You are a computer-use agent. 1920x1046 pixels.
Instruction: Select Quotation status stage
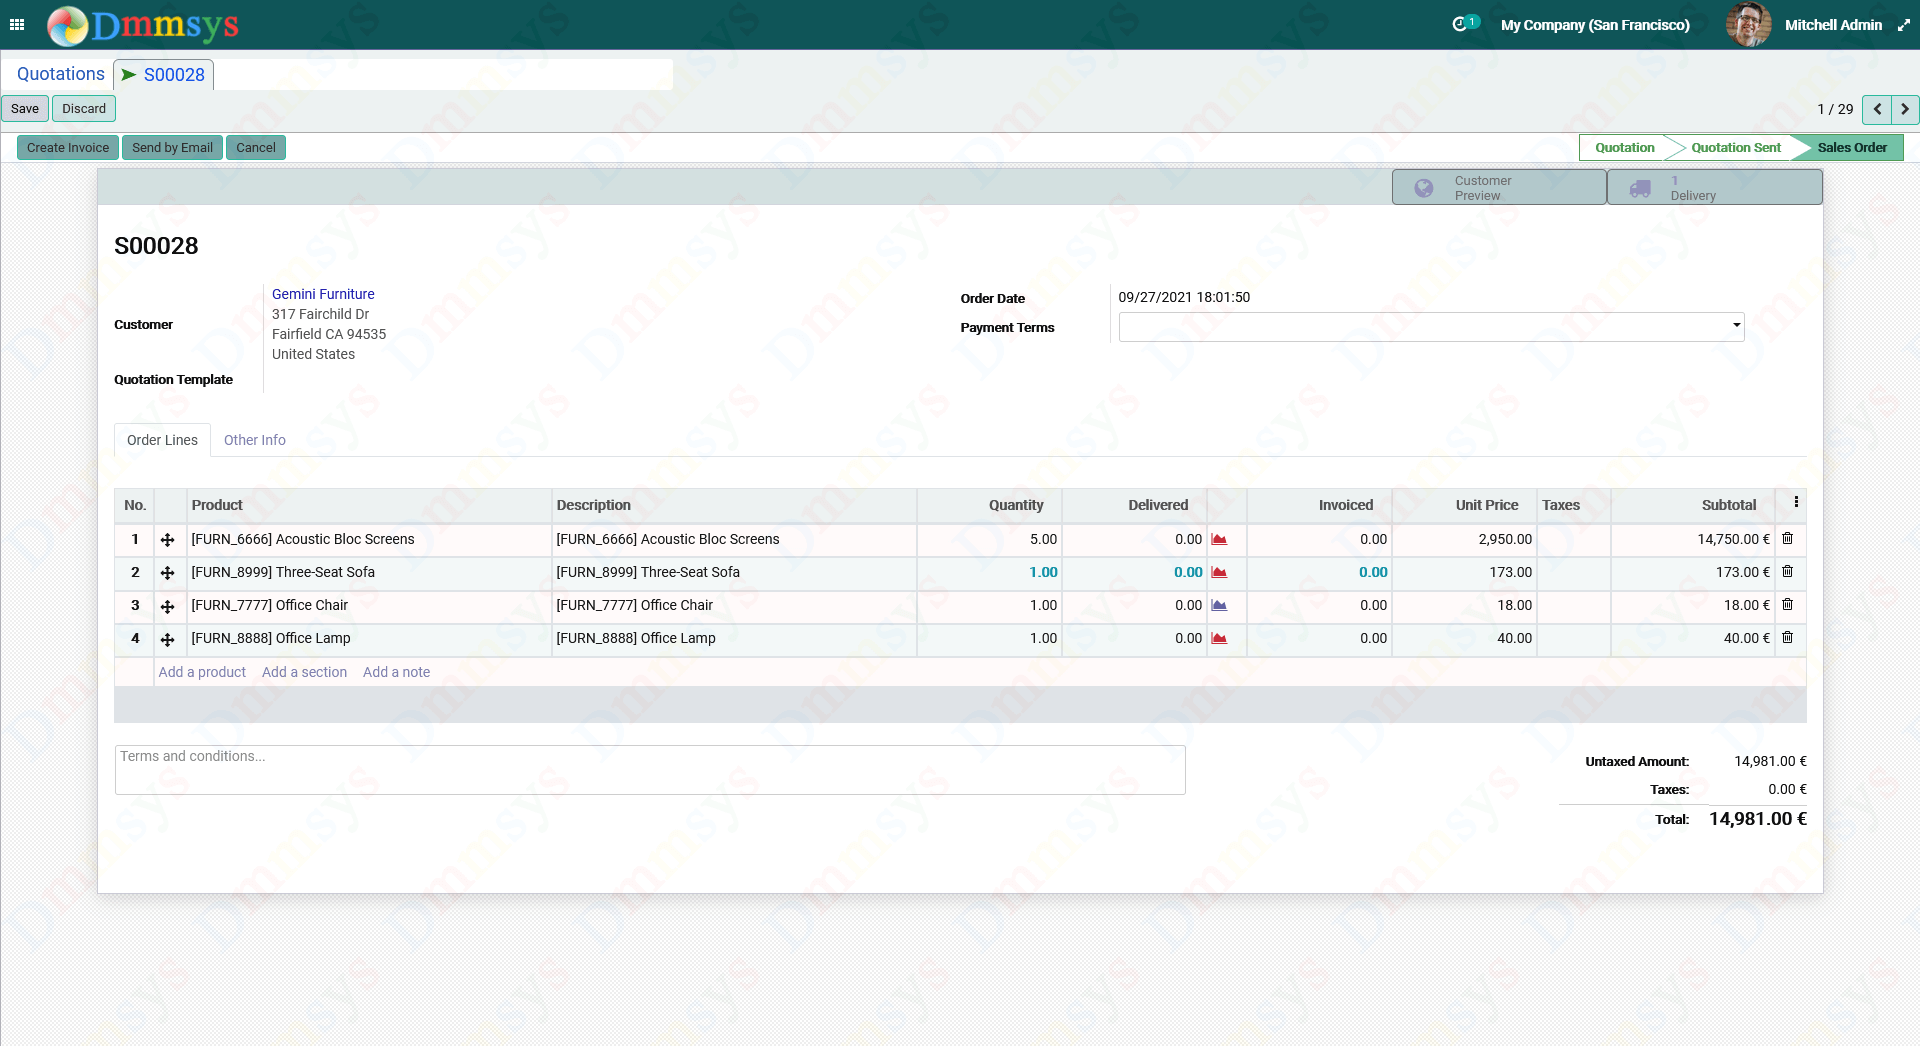1624,147
